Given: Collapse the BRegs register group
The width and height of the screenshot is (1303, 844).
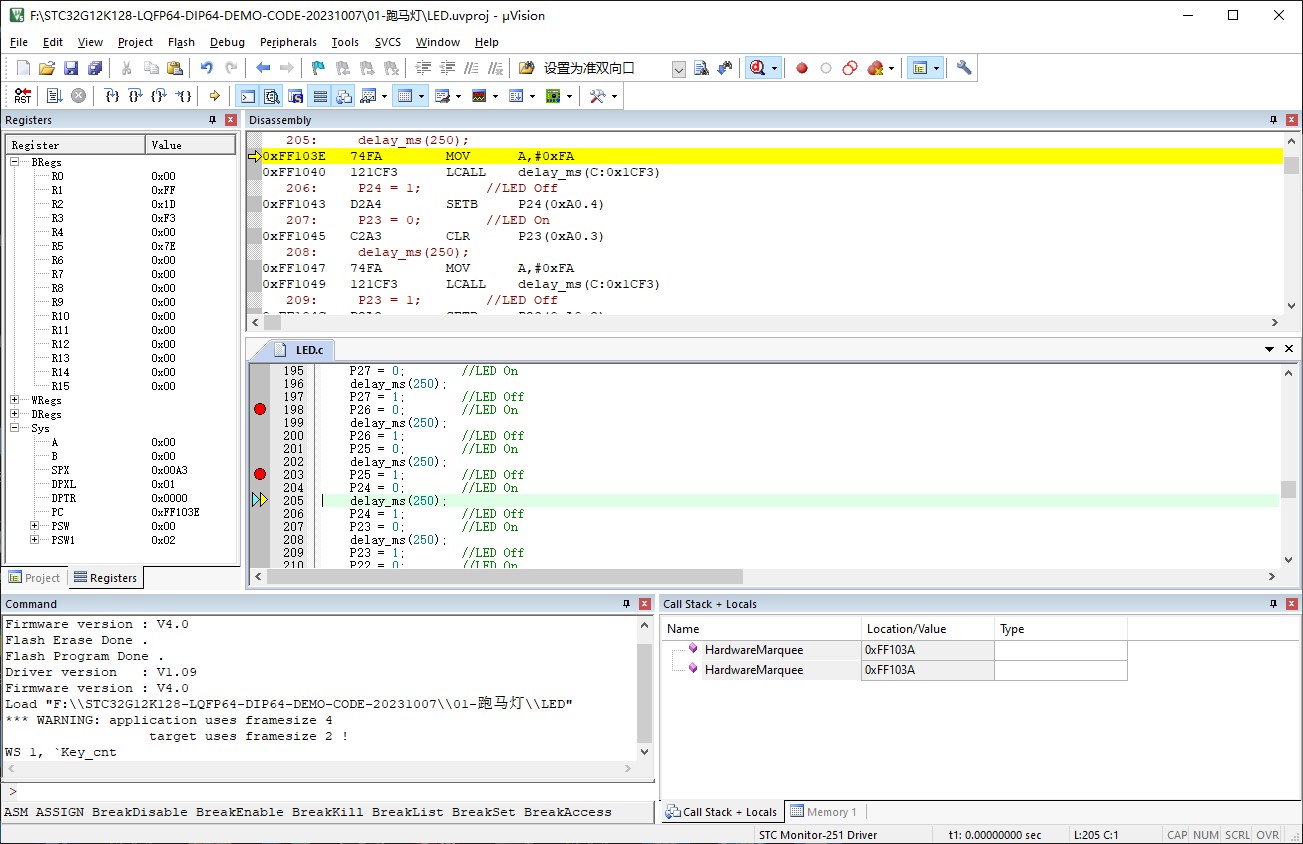Looking at the screenshot, I should click(x=16, y=162).
